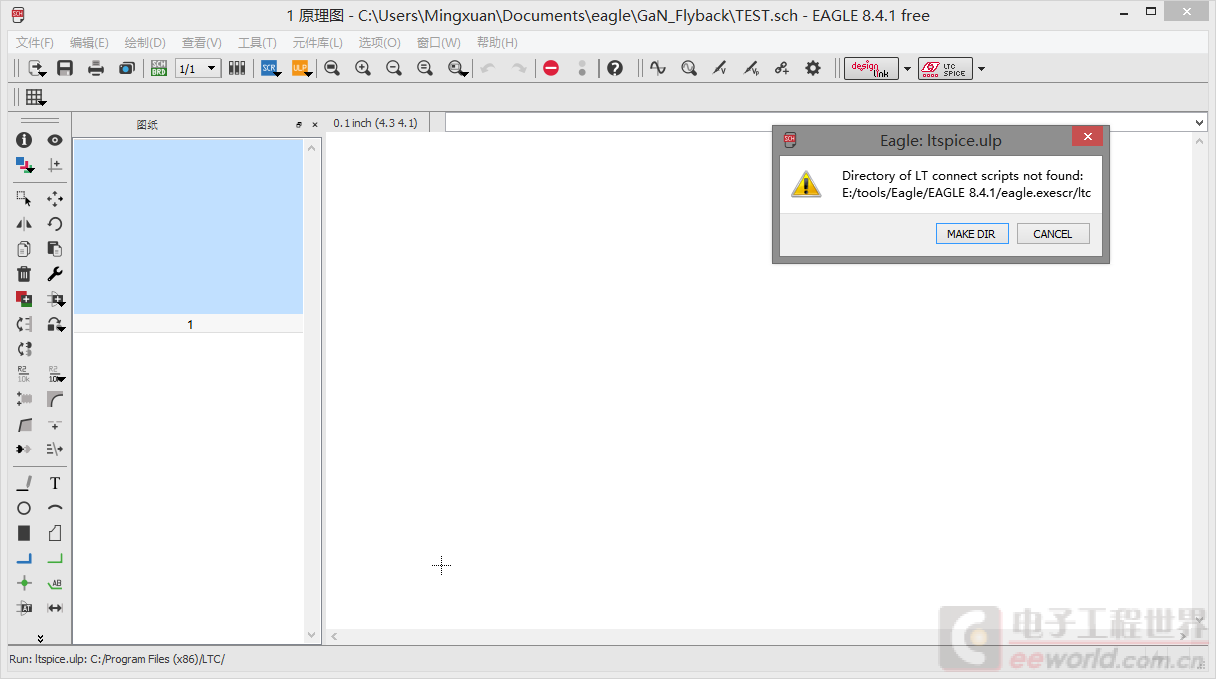Screen dimensions: 1216x679
Task: Select the blue Bus tool
Action: (24, 558)
